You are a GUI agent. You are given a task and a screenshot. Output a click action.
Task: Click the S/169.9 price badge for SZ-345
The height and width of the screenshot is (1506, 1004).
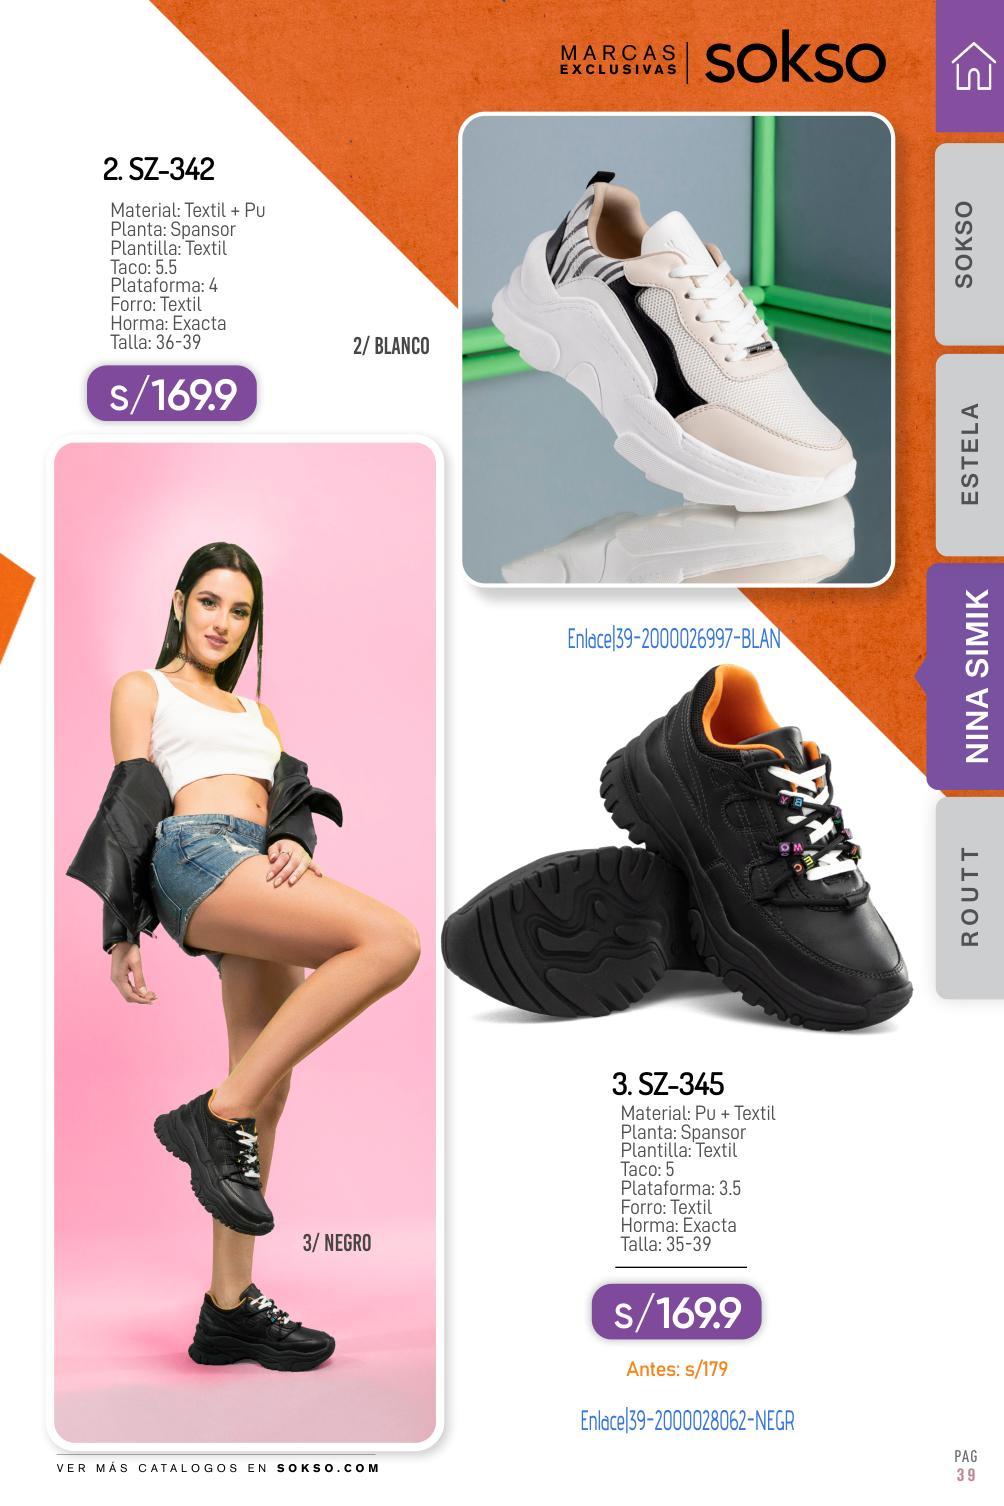tap(677, 1312)
